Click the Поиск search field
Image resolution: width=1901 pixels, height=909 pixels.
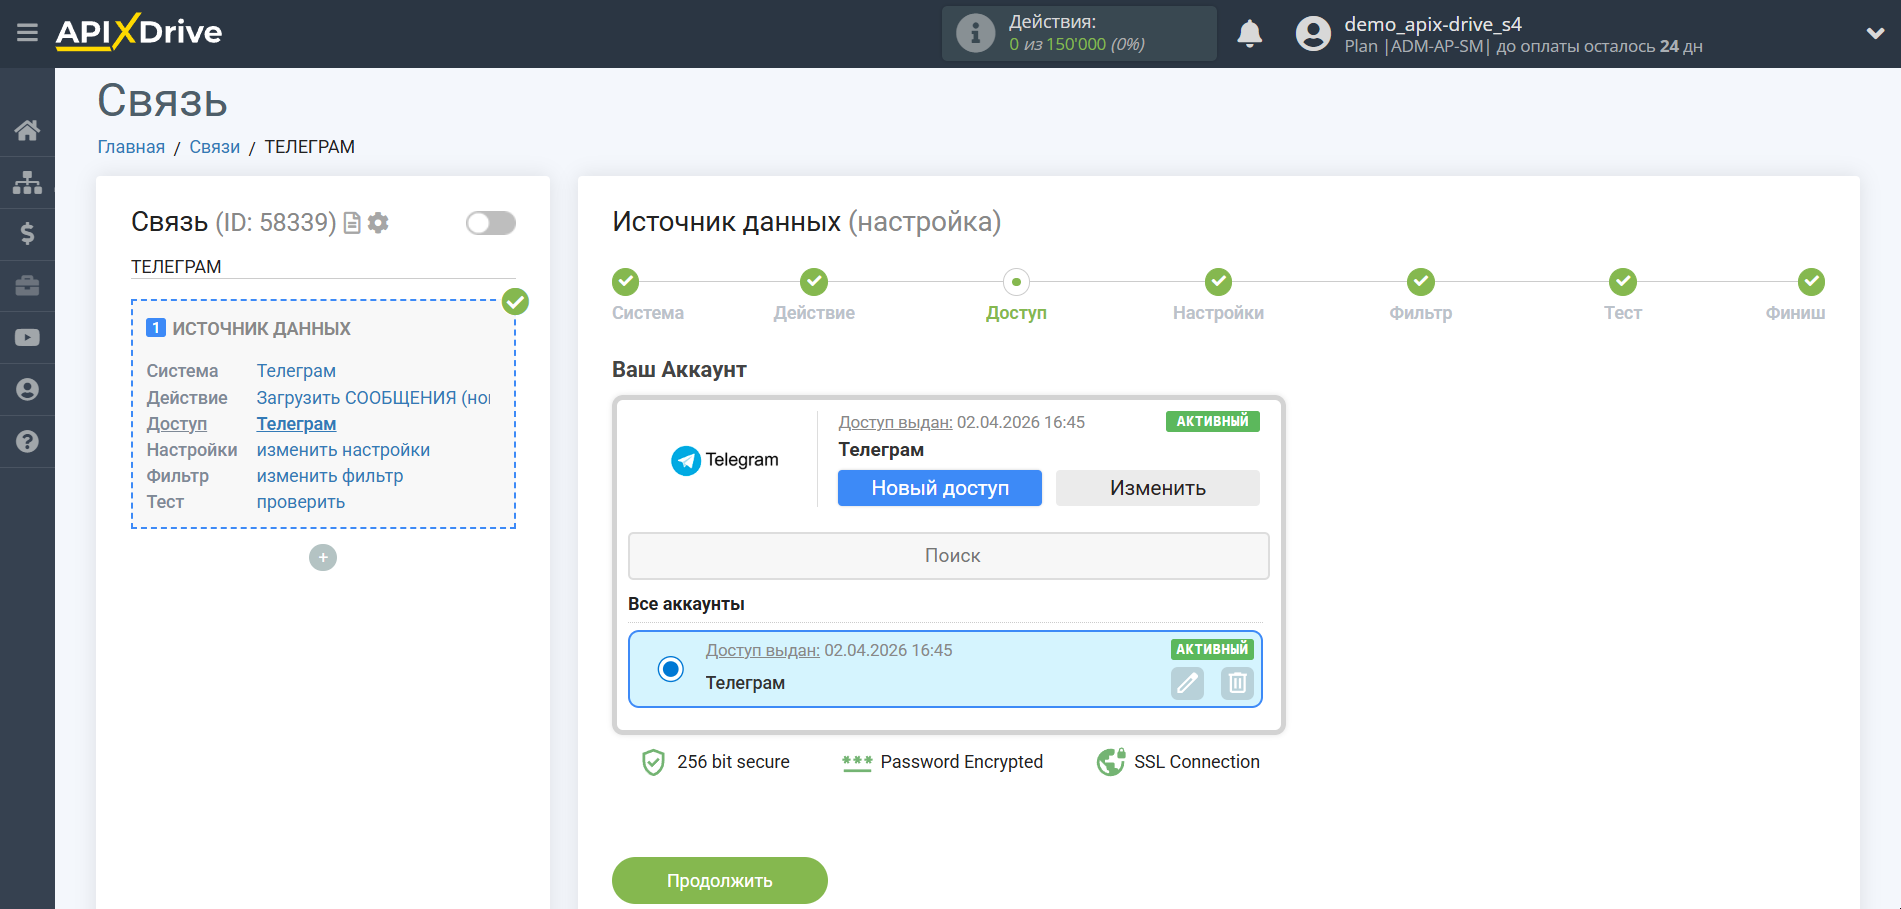coord(947,556)
